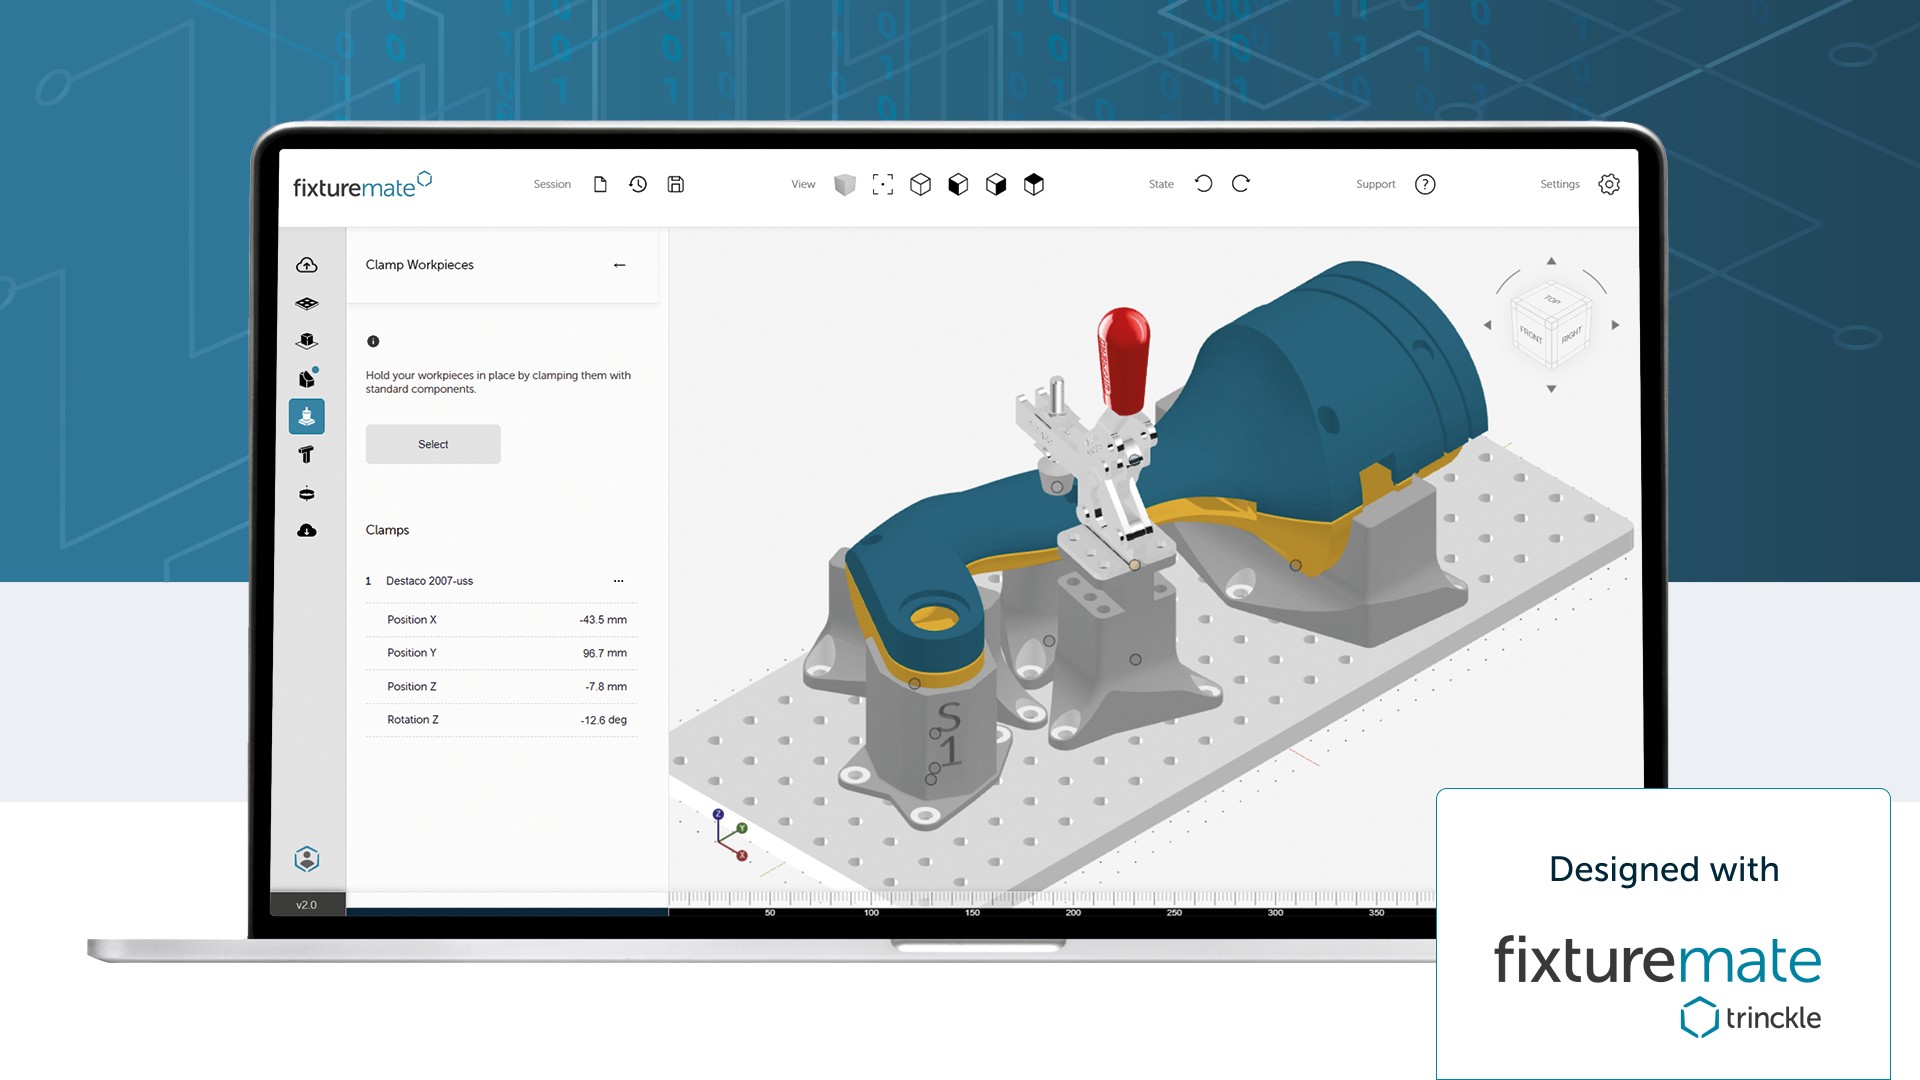The width and height of the screenshot is (1920, 1080).
Task: Click the cloud upload icon in sidebar
Action: point(307,265)
